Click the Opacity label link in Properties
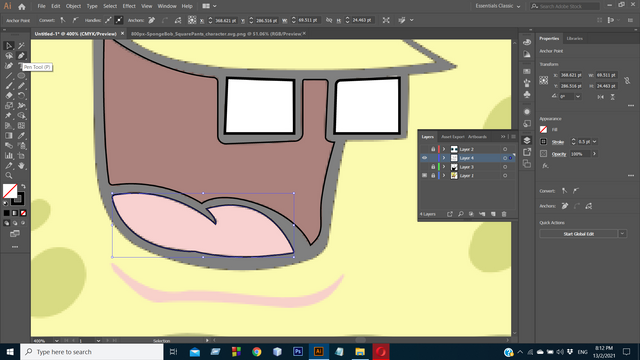This screenshot has height=360, width=640. pyautogui.click(x=559, y=154)
